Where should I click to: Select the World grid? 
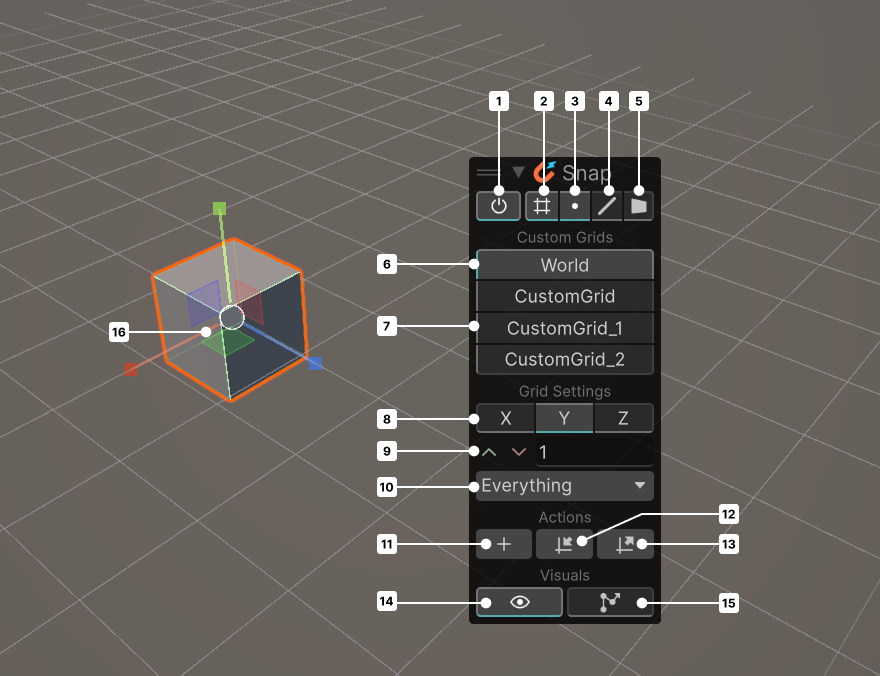pyautogui.click(x=565, y=265)
